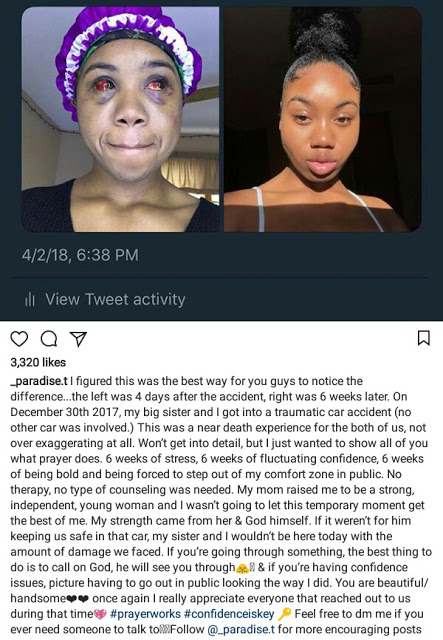View the 3,320 likes list
The height and width of the screenshot is (640, 443).
(38, 362)
